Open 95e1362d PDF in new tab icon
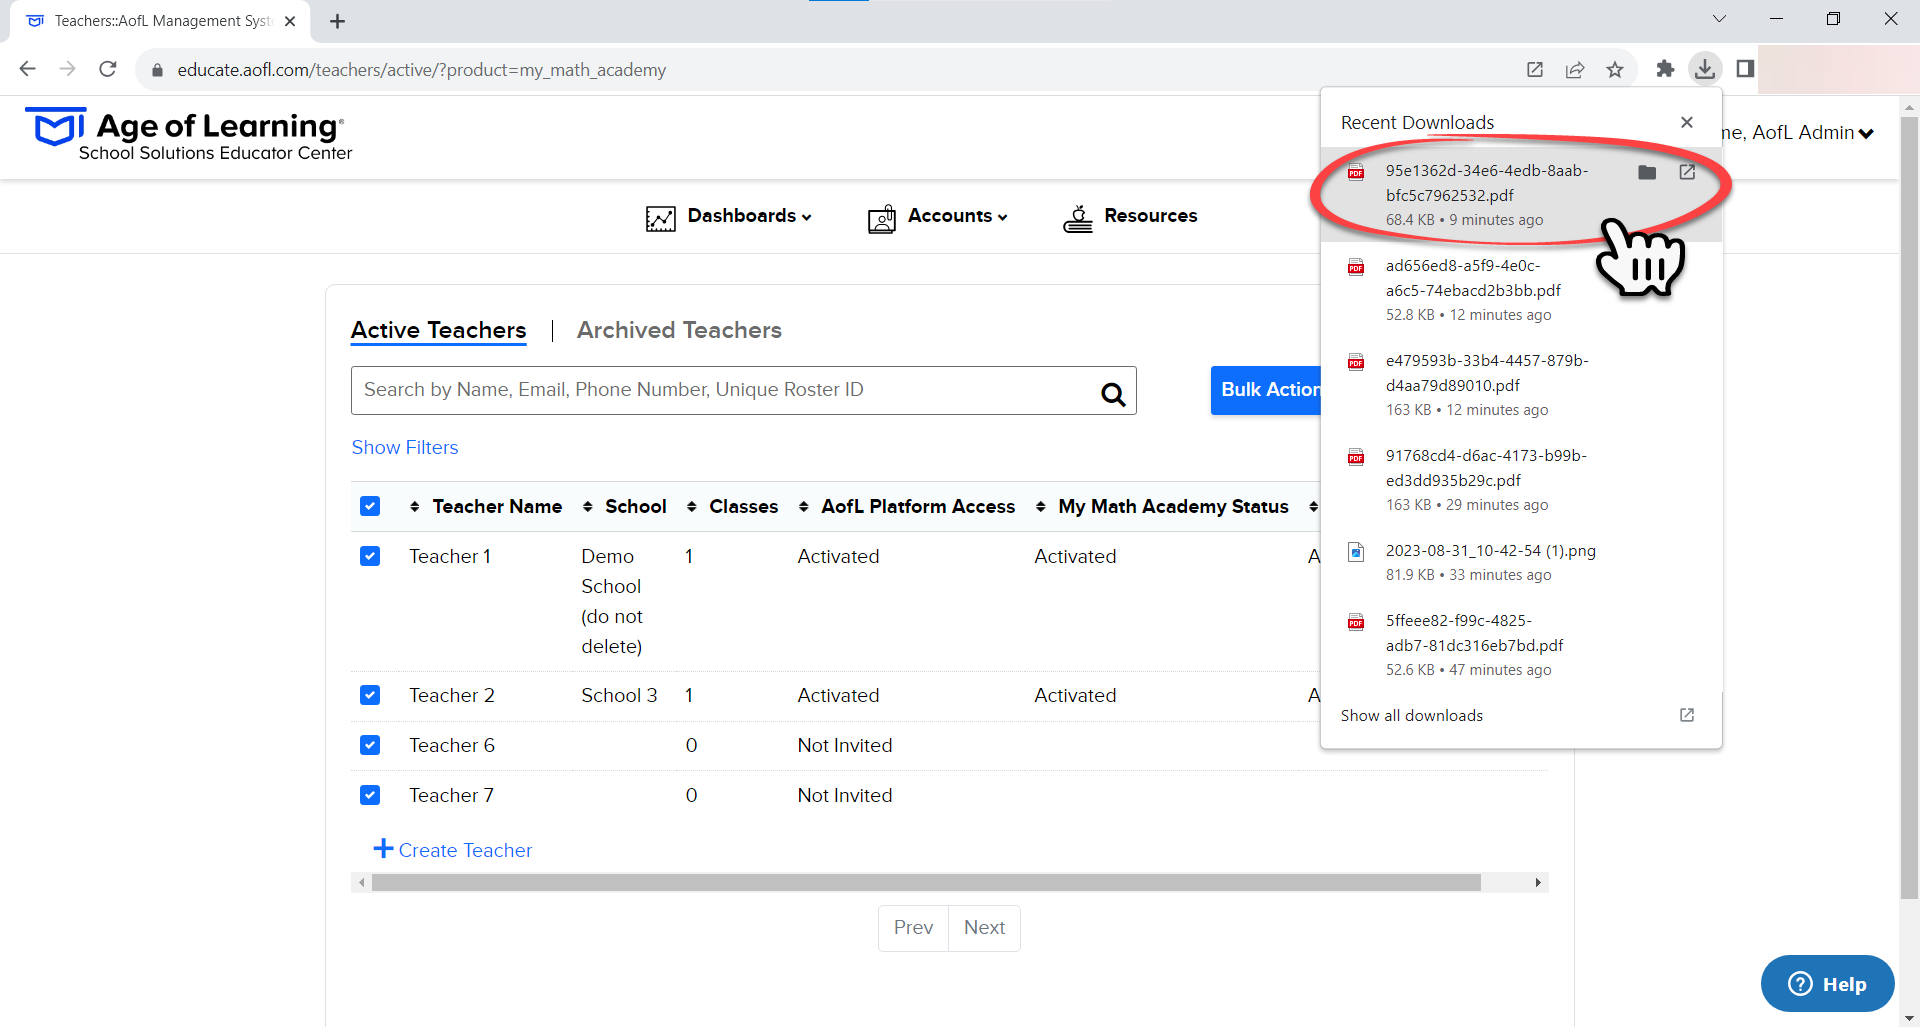This screenshot has height=1027, width=1920. (1687, 172)
